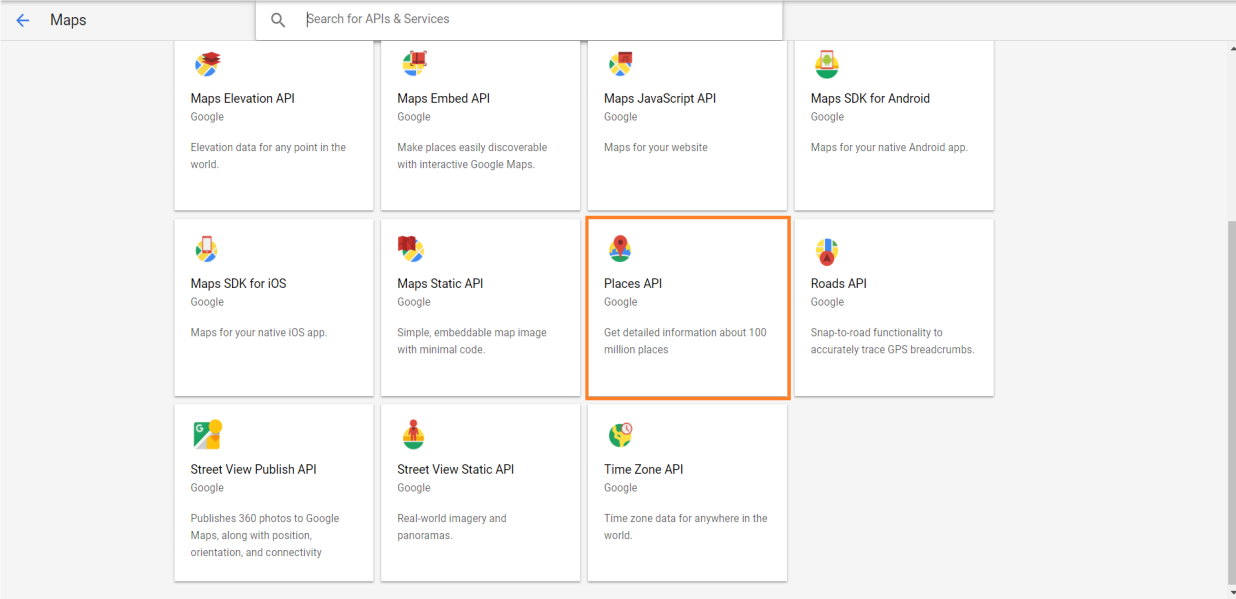Click the Search for APIs & Services field
Screen dimensions: 1236x599
tap(520, 18)
